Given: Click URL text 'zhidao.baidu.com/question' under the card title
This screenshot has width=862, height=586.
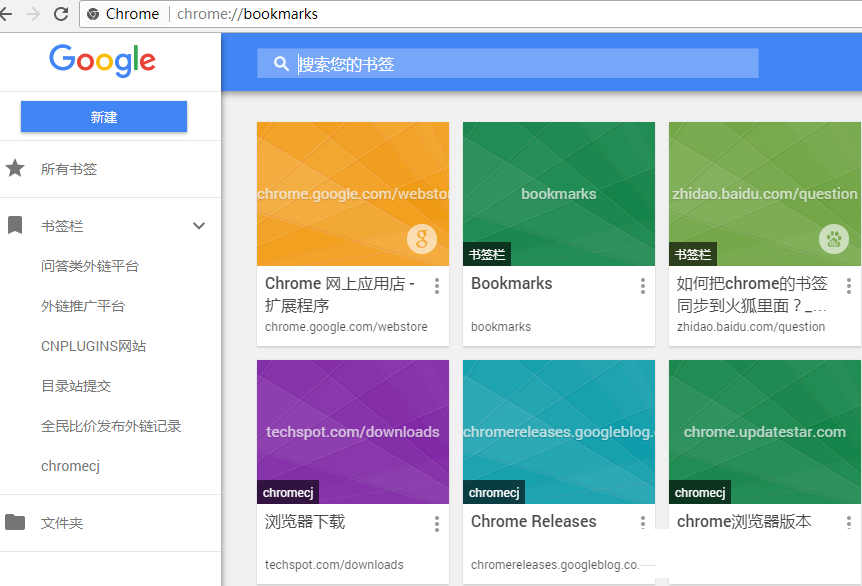Looking at the screenshot, I should click(751, 327).
